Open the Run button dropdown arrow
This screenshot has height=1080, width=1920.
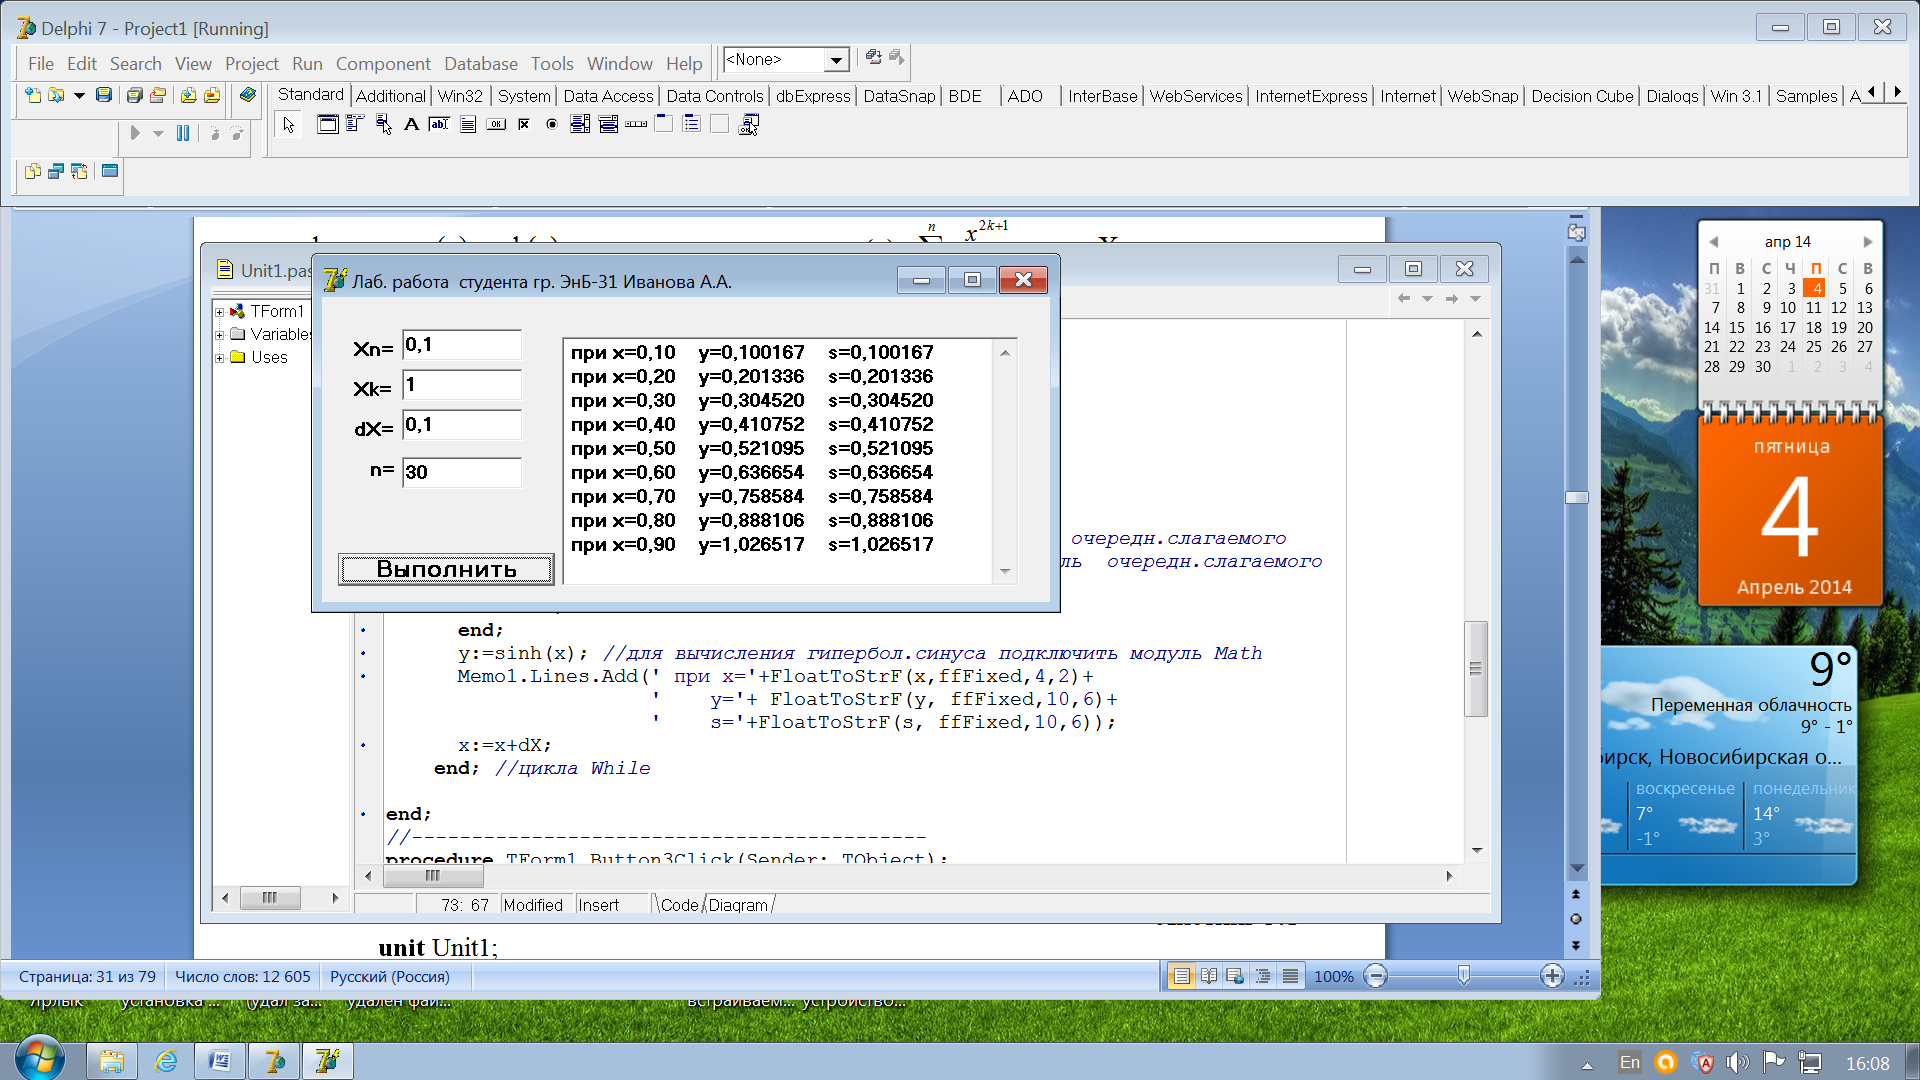tap(158, 133)
